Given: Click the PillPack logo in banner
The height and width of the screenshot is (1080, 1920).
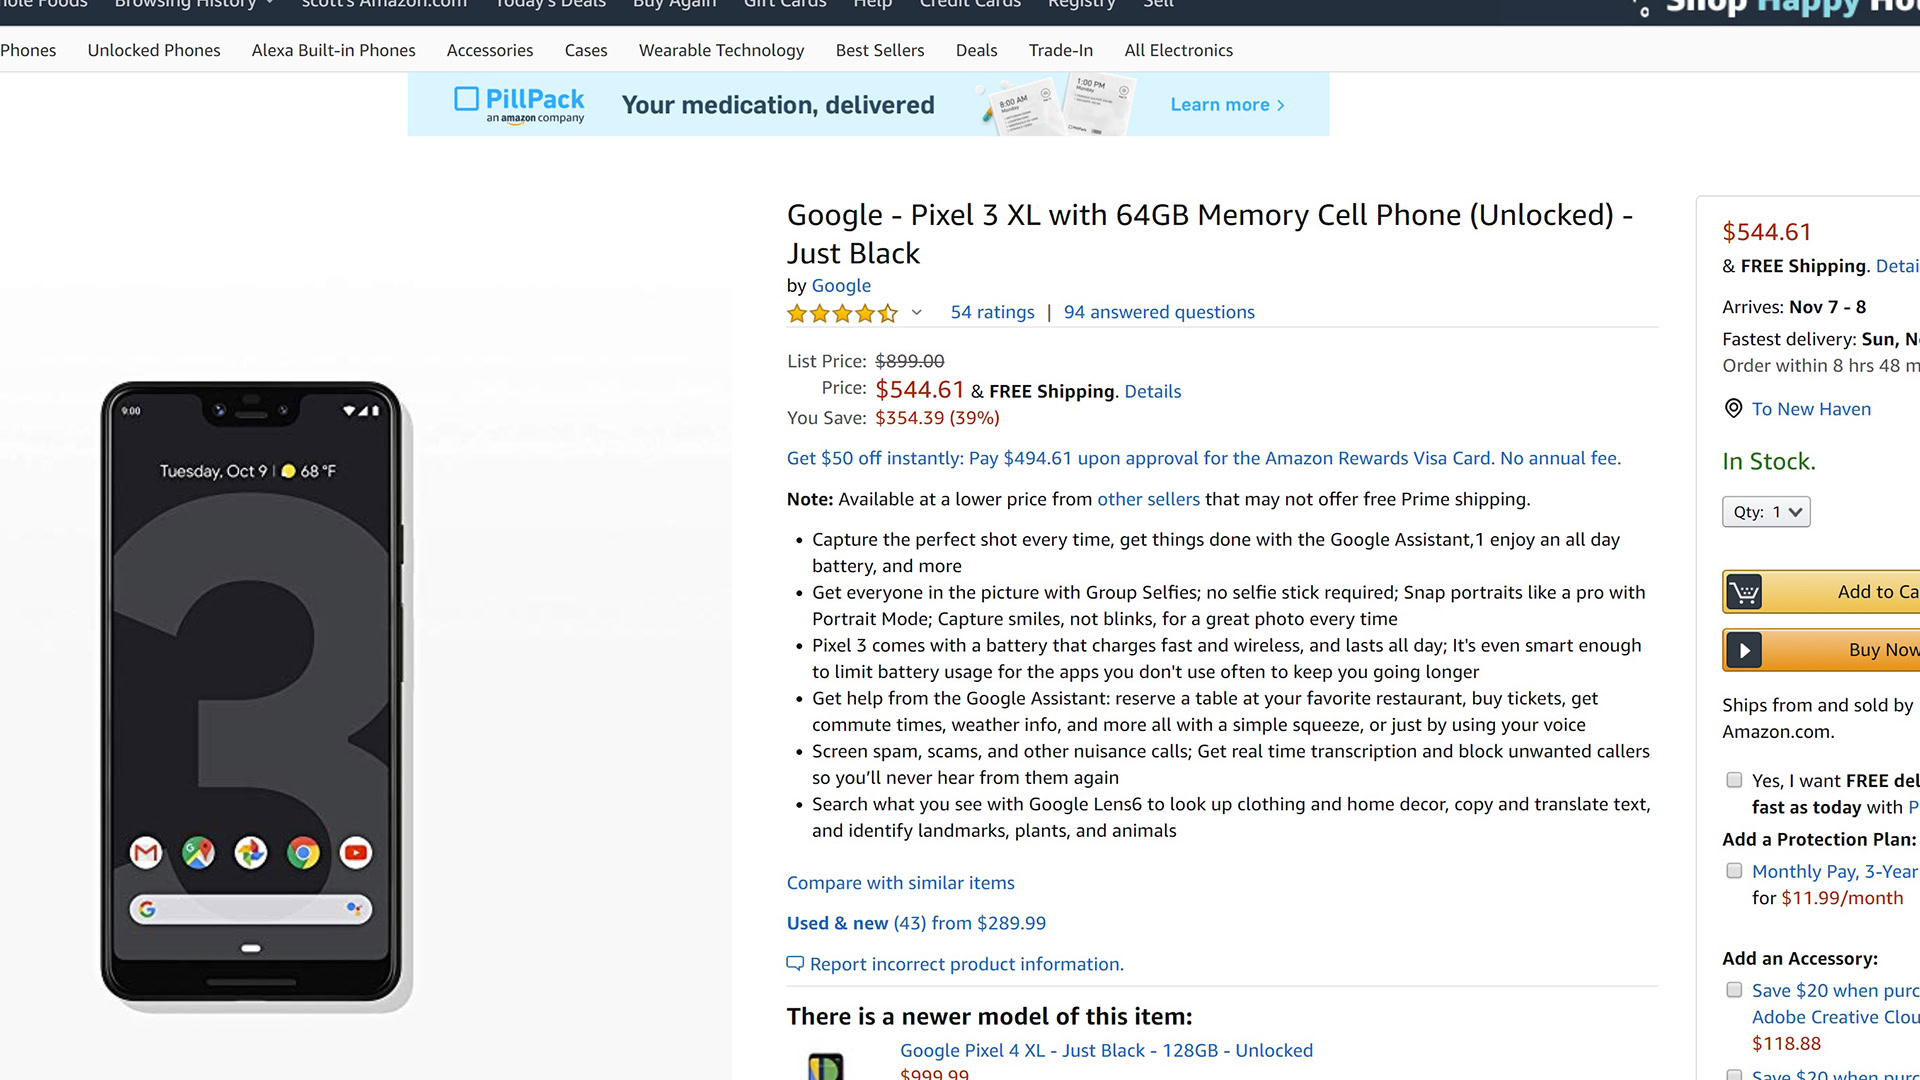Looking at the screenshot, I should tap(519, 104).
